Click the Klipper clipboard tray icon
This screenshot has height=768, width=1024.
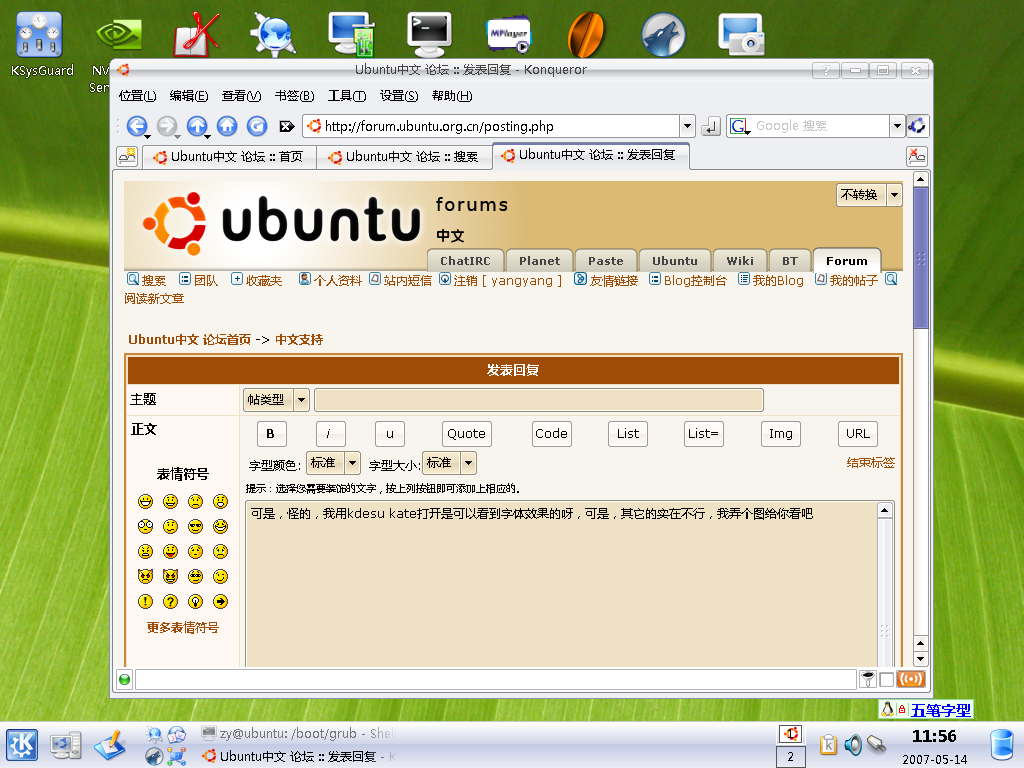828,744
